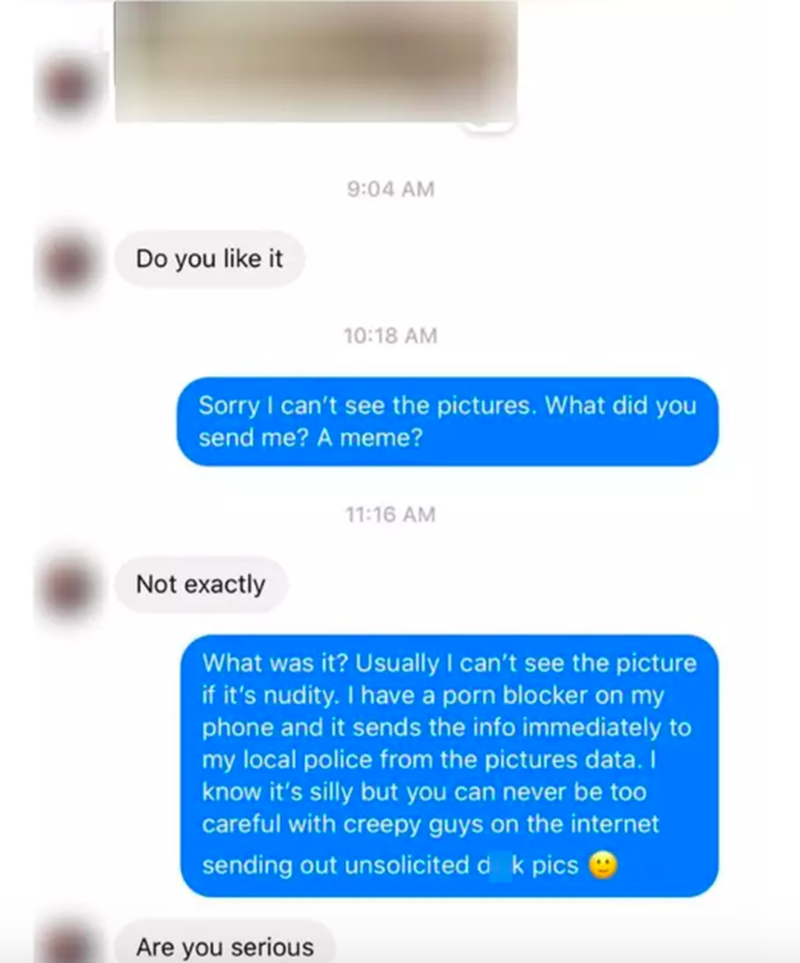Viewport: 800px width, 963px height.
Task: Open sender avatar next to "Do you like it"
Action: click(68, 261)
